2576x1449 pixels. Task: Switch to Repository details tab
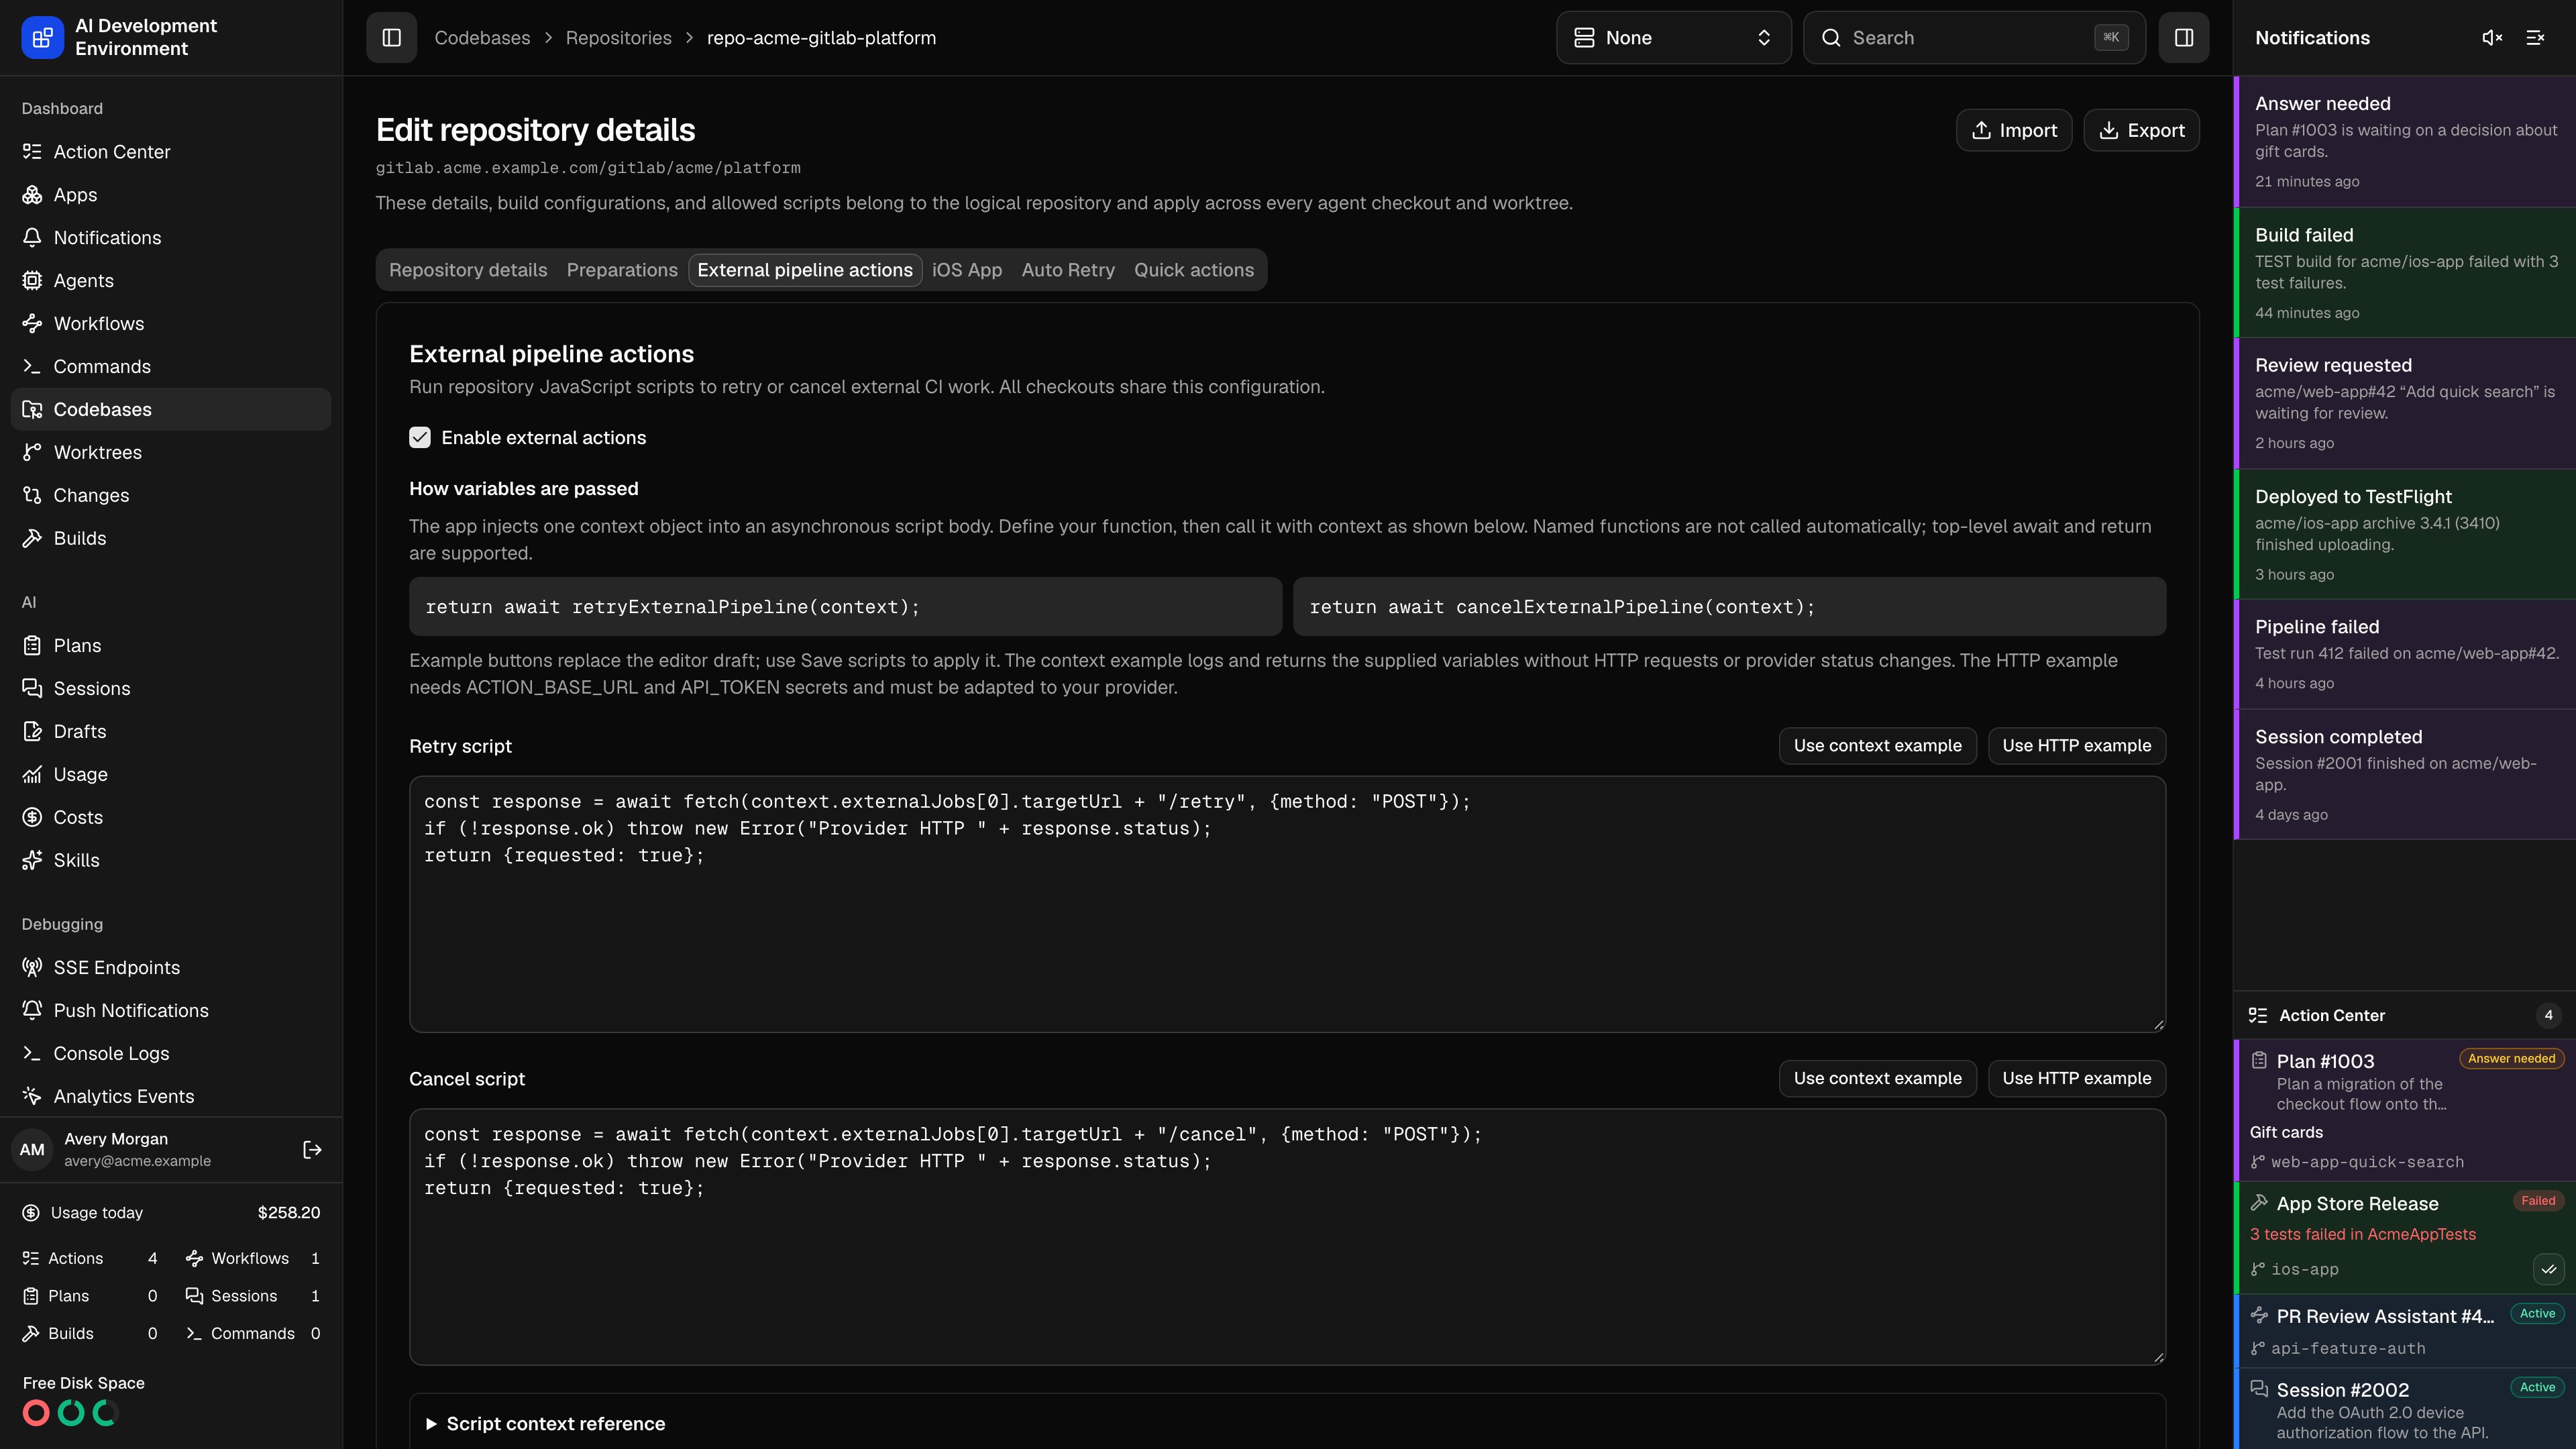pyautogui.click(x=468, y=270)
